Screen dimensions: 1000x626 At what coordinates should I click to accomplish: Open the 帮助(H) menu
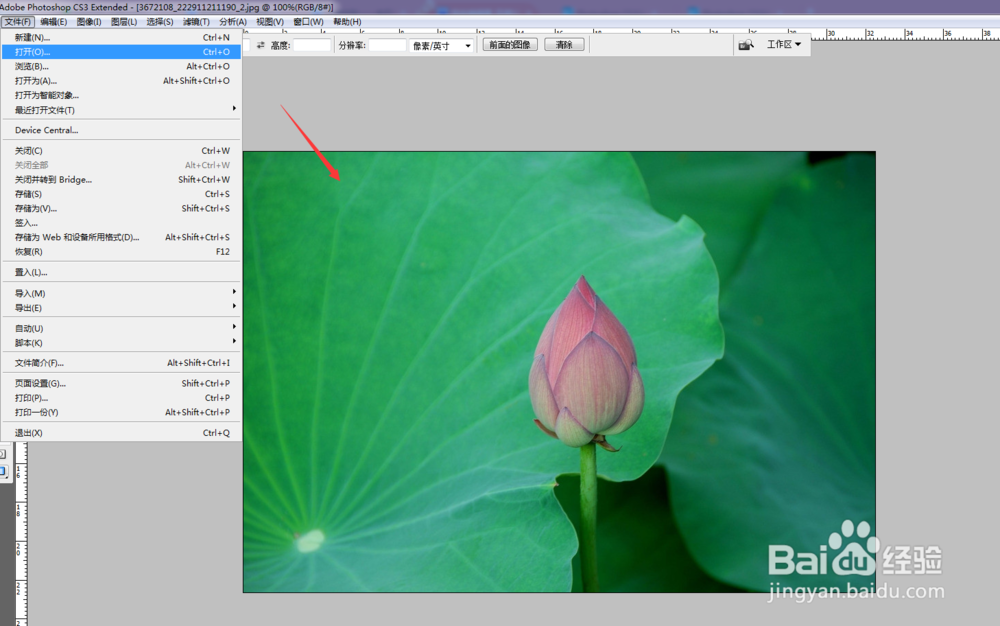point(347,22)
